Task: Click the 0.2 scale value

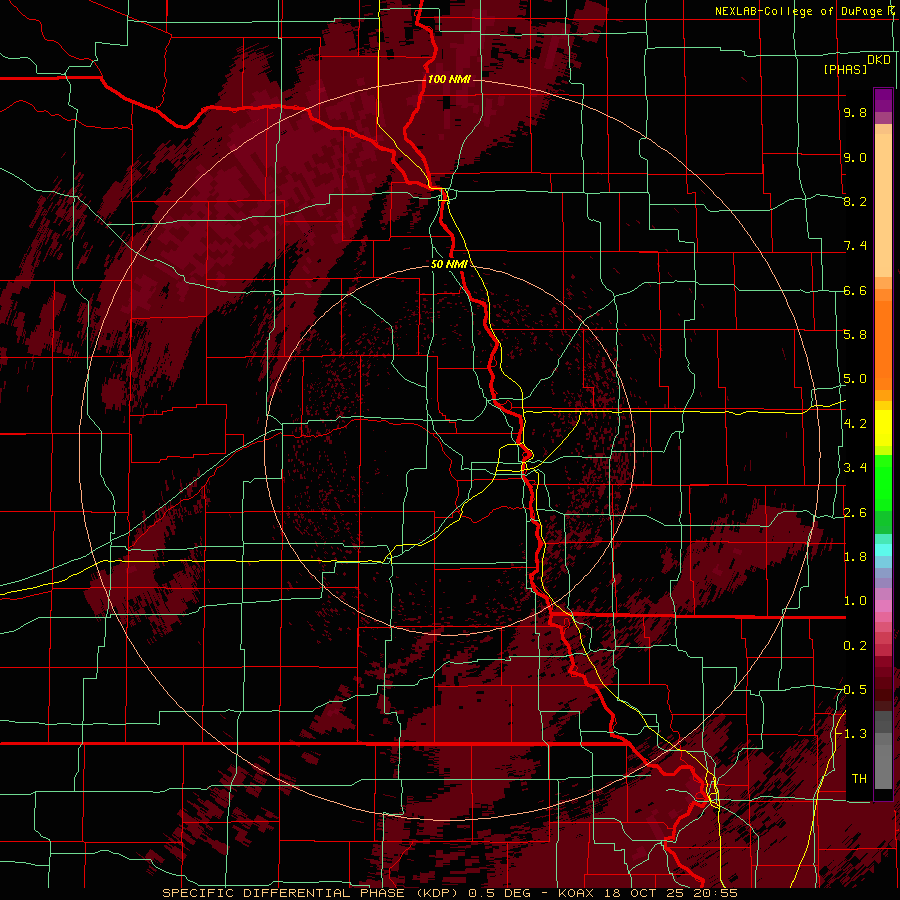Action: [855, 646]
